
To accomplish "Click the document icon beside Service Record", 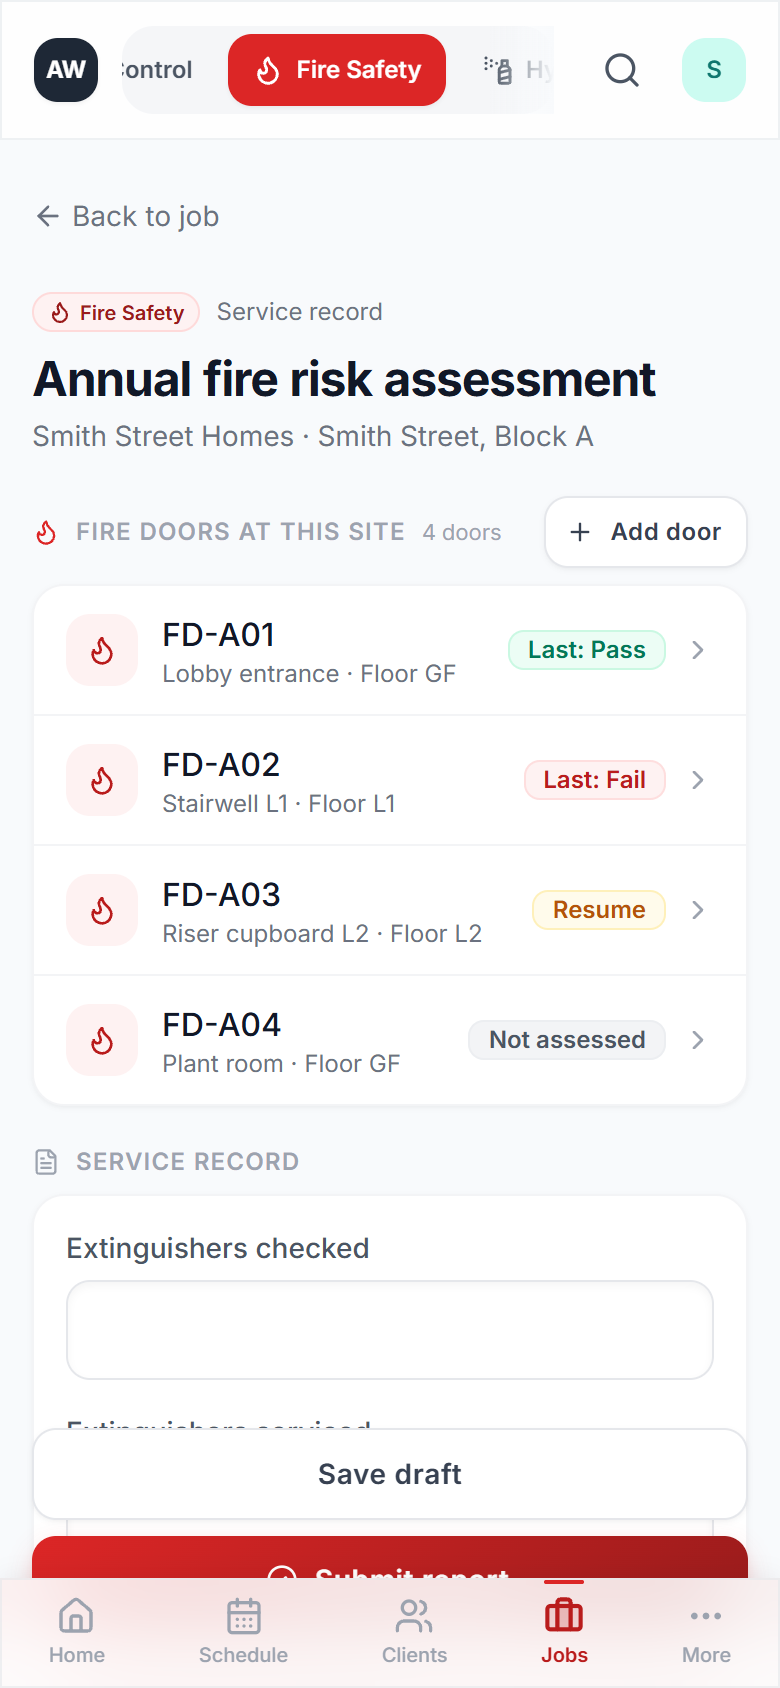I will click(45, 1161).
